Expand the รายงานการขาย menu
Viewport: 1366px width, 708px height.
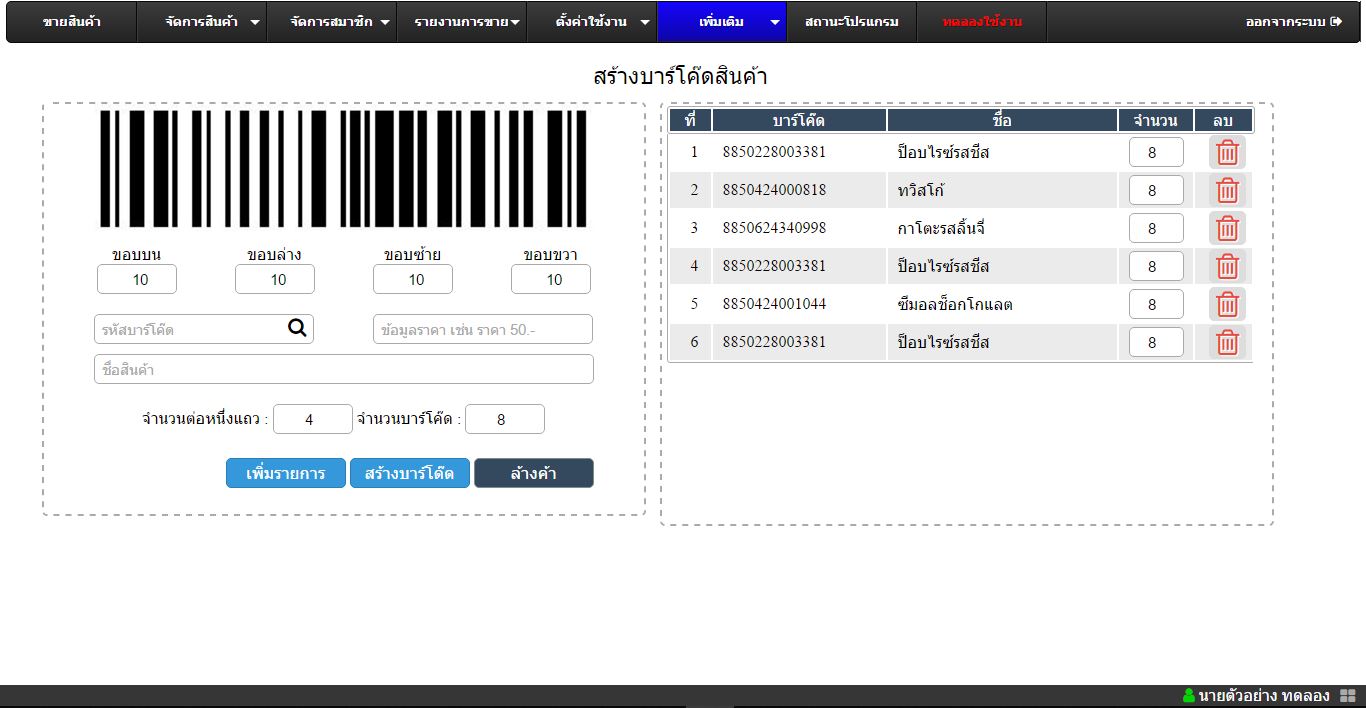(461, 22)
